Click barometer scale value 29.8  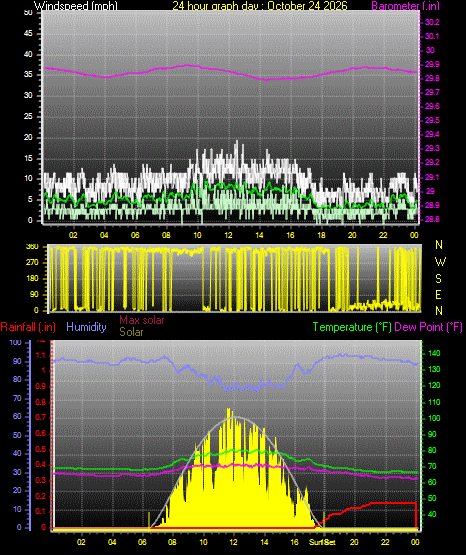(x=432, y=78)
